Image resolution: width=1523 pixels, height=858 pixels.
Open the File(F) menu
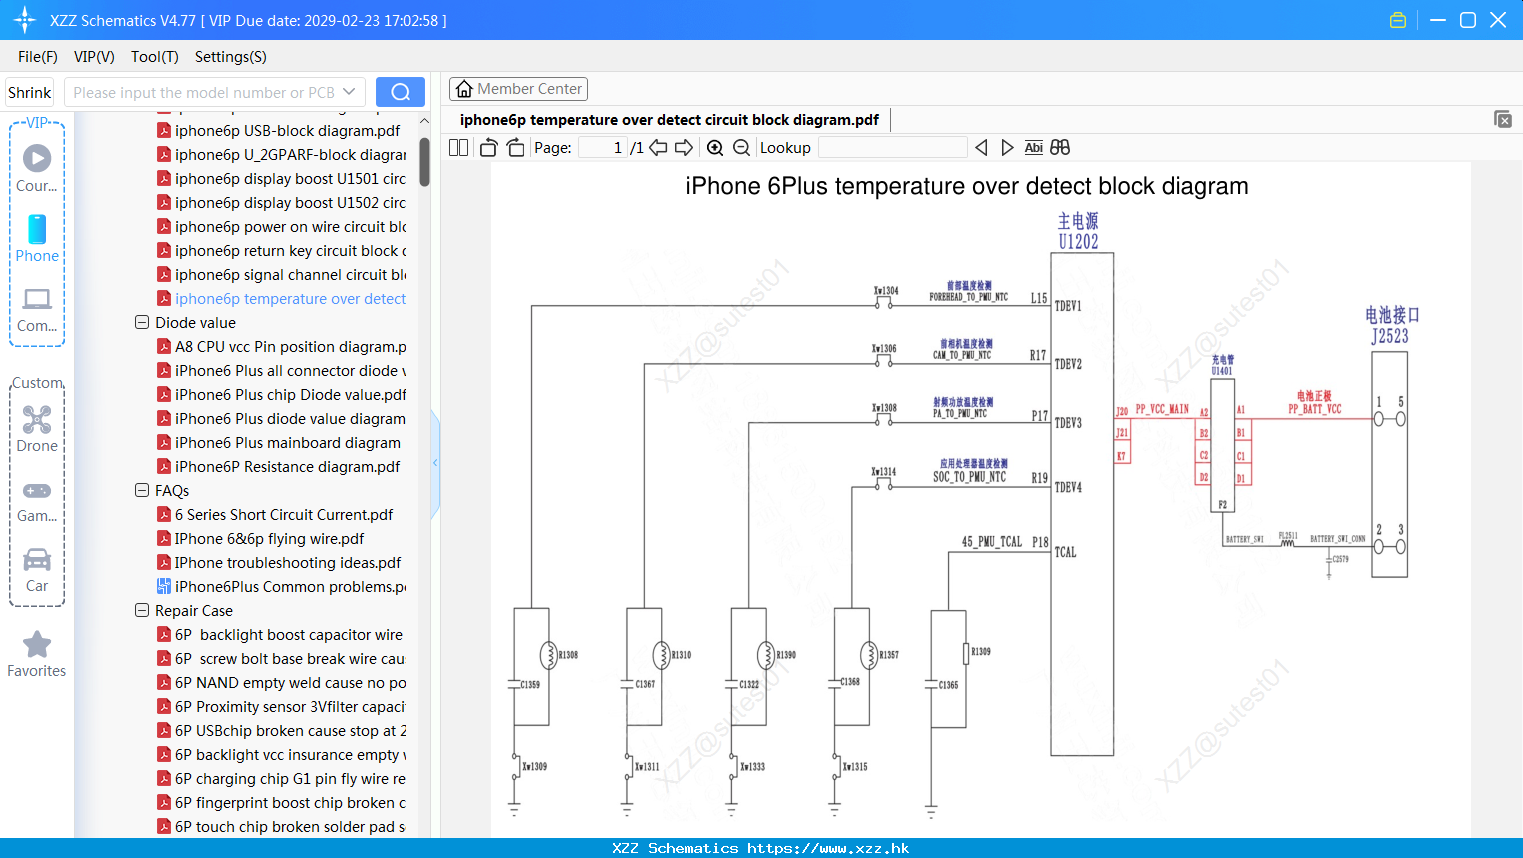coord(38,57)
